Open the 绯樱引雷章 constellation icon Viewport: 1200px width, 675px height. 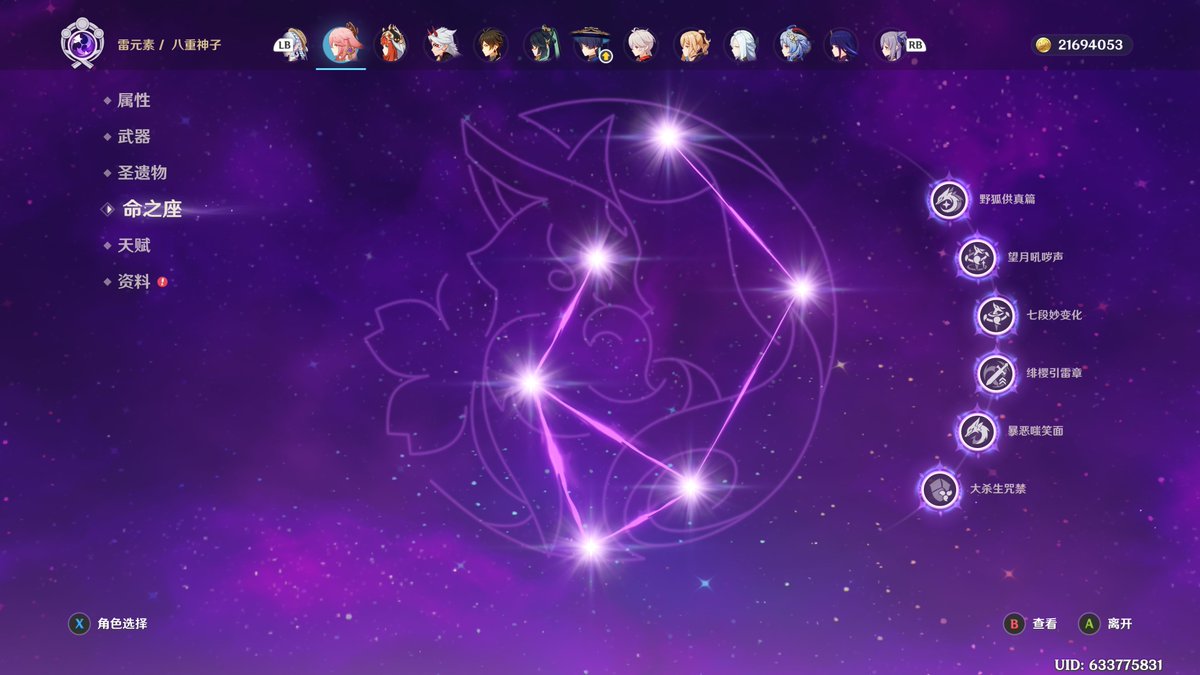click(x=996, y=374)
